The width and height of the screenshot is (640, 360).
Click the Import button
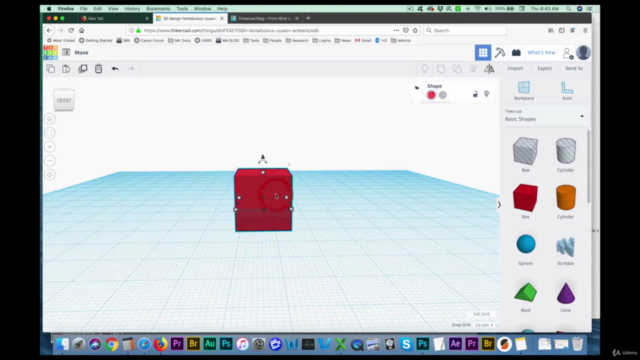coord(515,69)
